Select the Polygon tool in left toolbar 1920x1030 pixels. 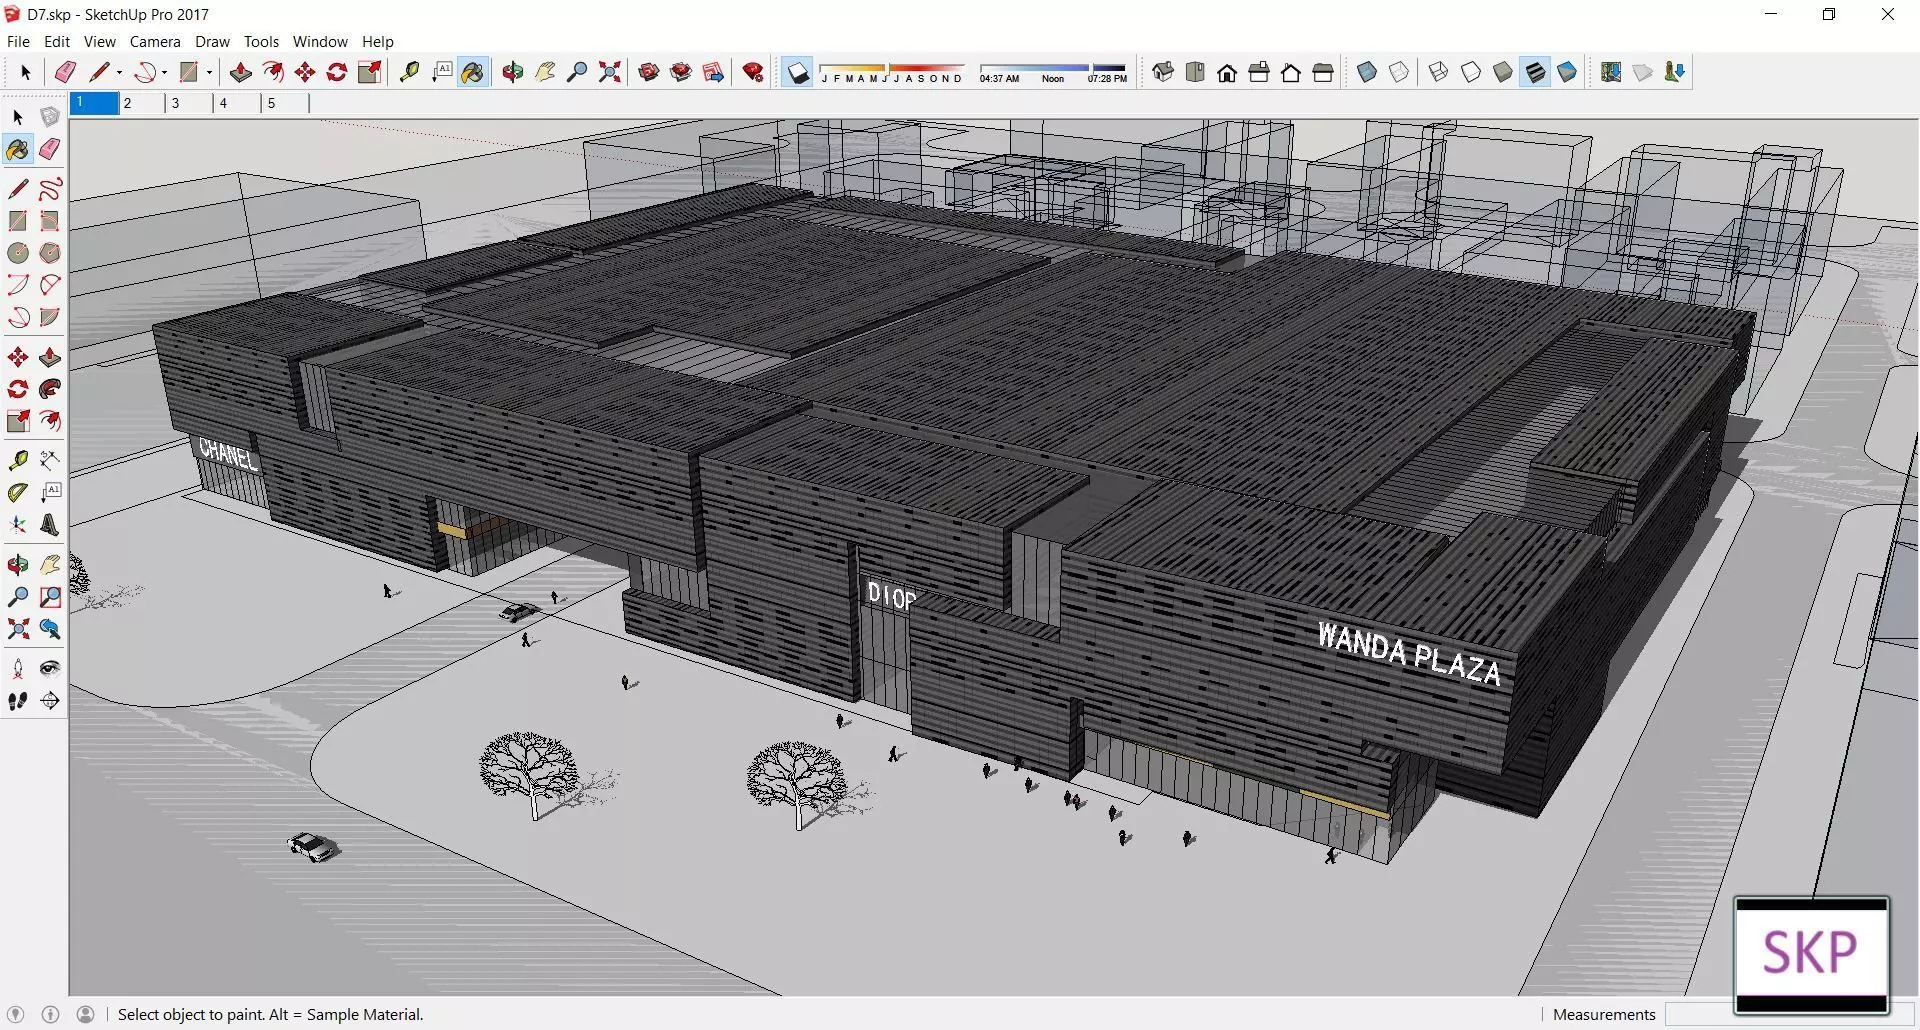(50, 253)
